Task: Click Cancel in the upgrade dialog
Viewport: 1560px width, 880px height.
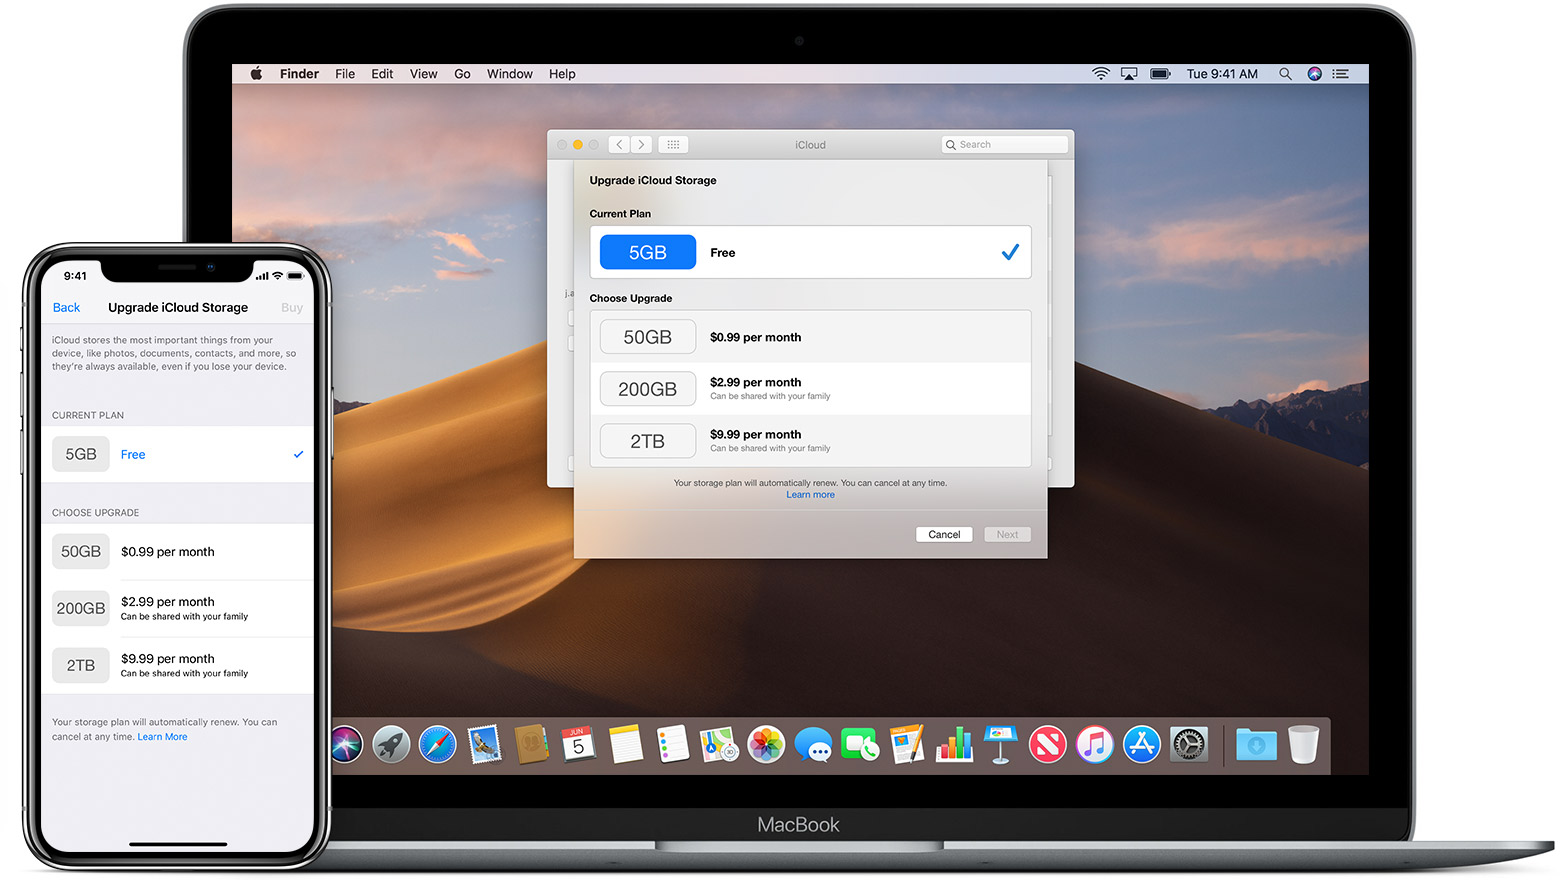Action: (944, 535)
